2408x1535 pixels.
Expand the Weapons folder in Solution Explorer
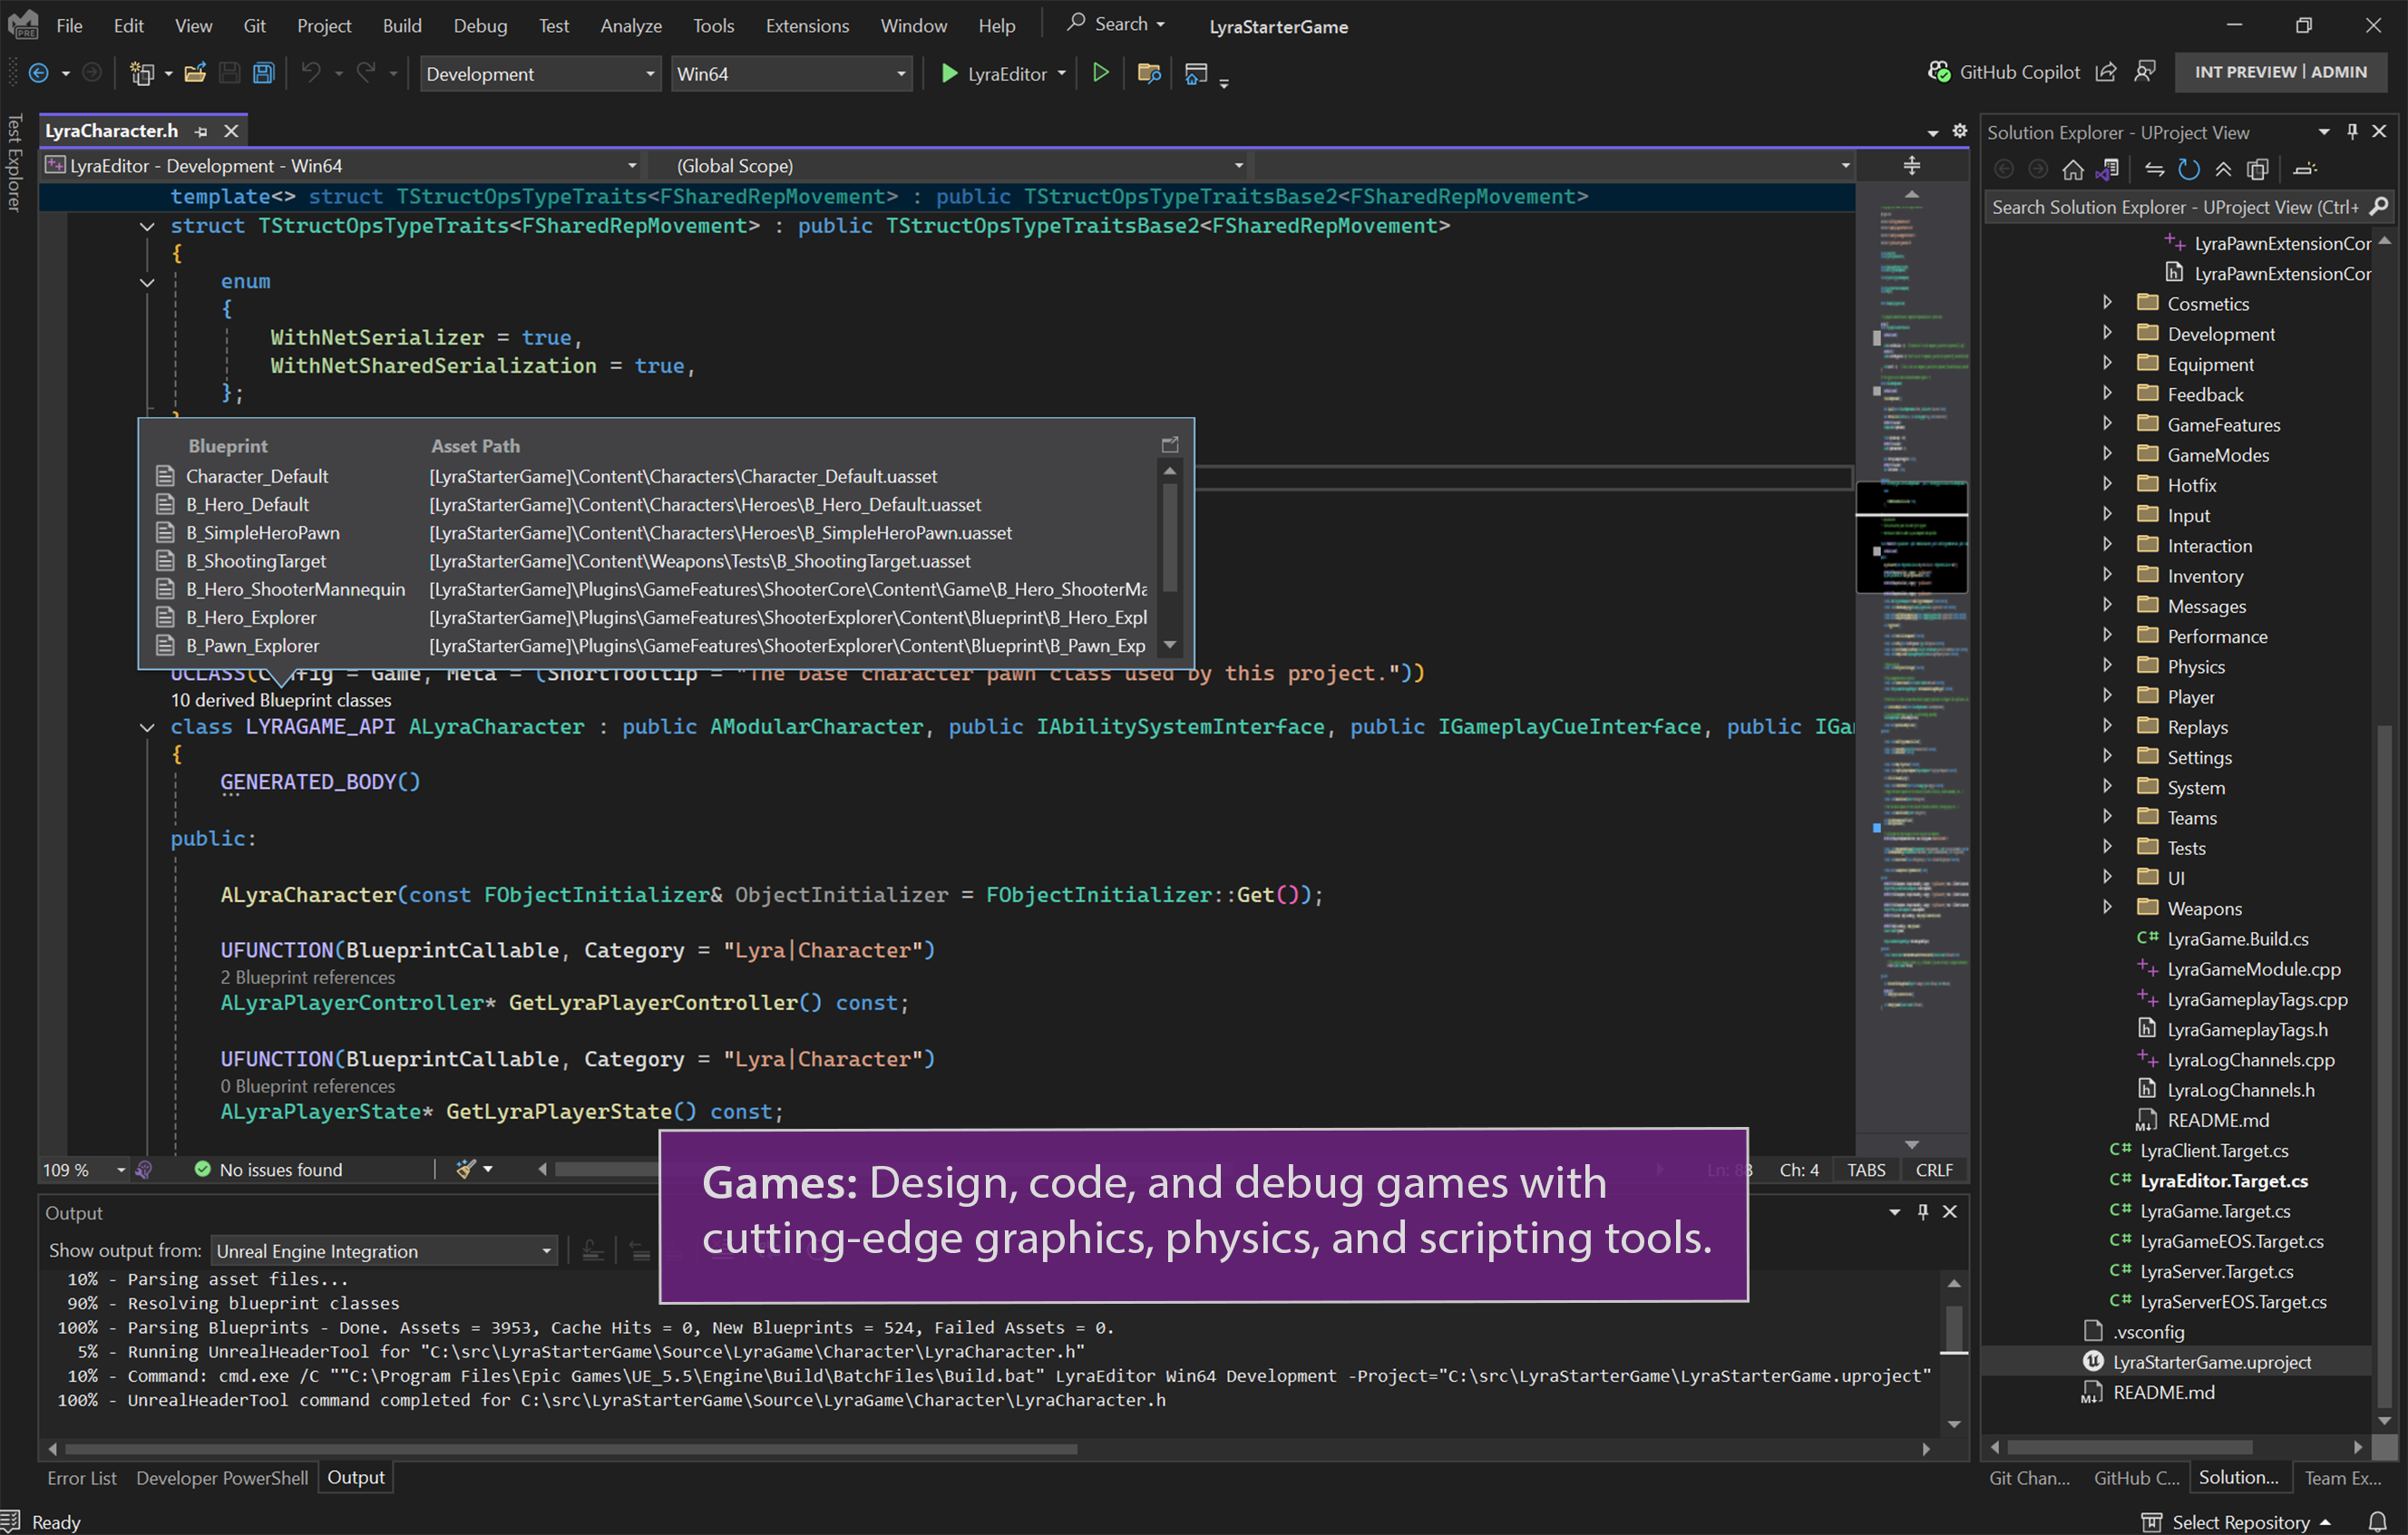[x=2107, y=907]
